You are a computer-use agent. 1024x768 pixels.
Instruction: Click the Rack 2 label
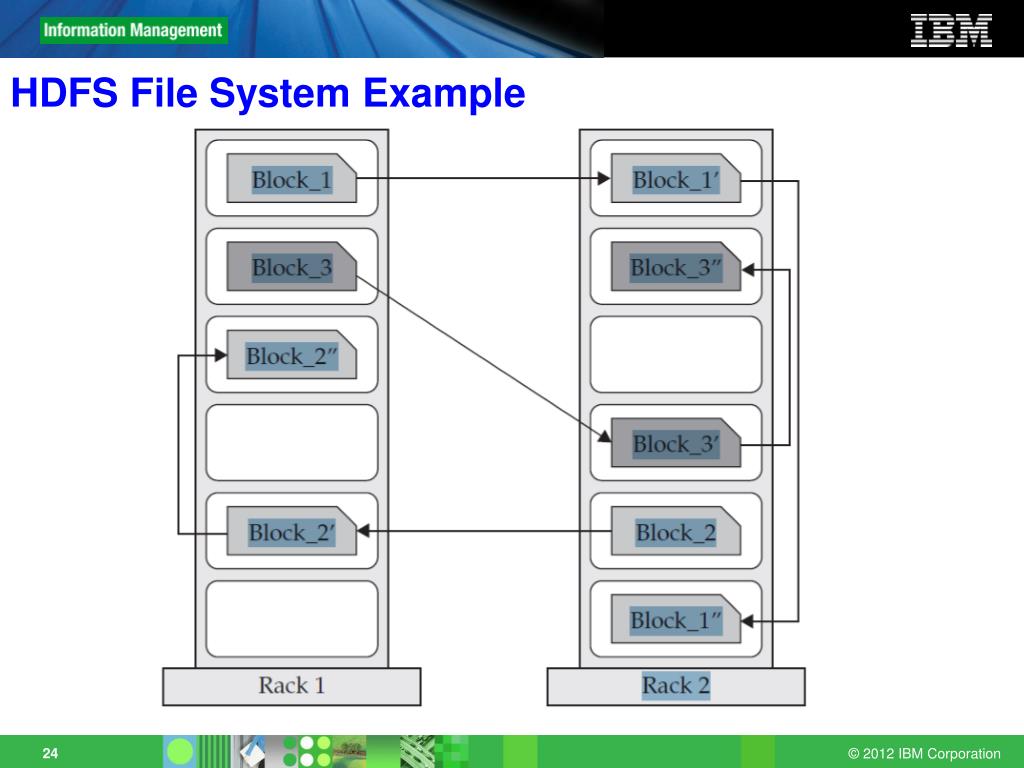675,686
